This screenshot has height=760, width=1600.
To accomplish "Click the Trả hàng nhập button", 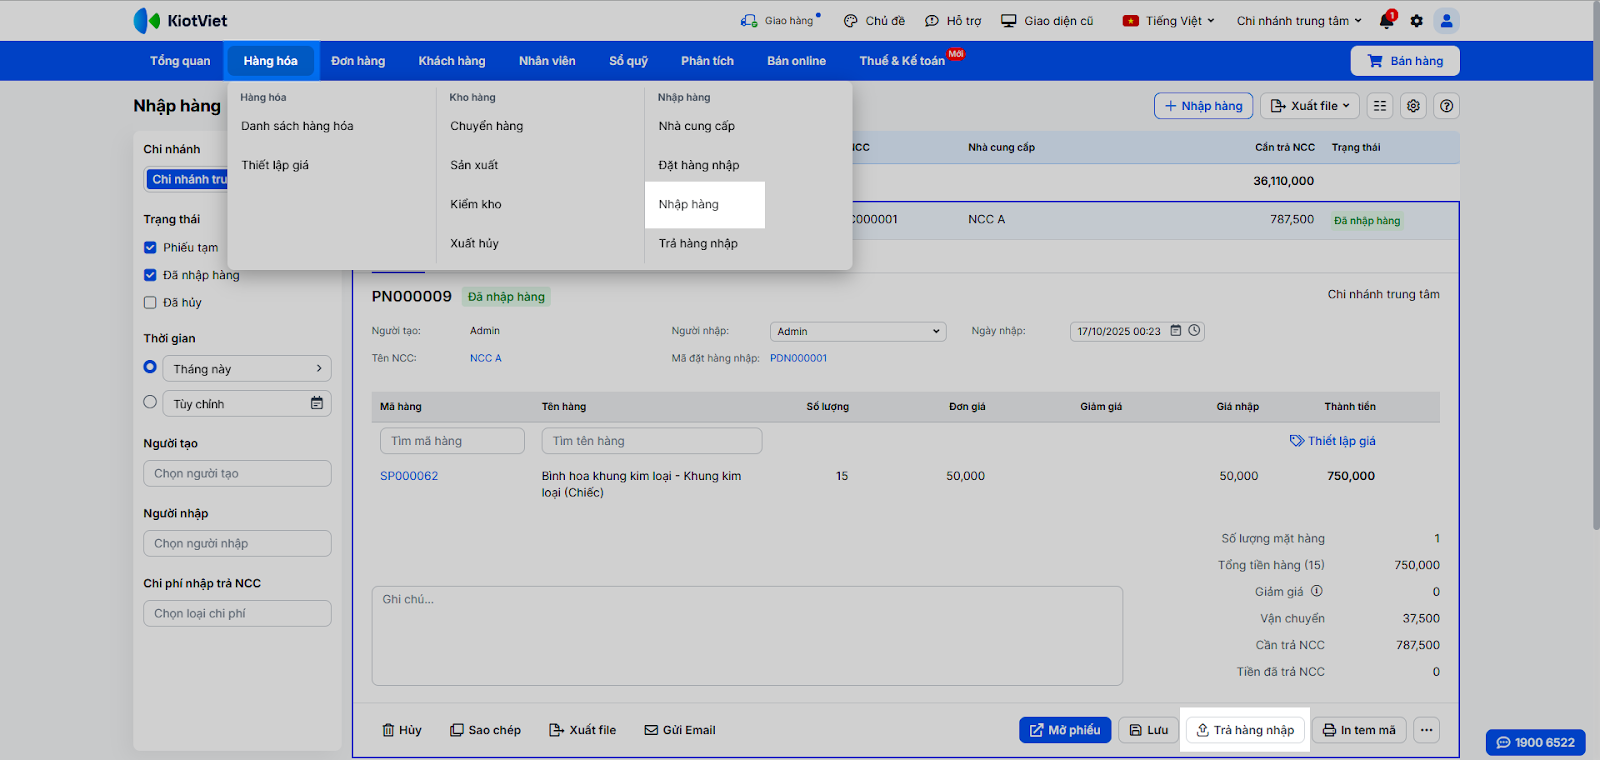I will pos(1245,730).
